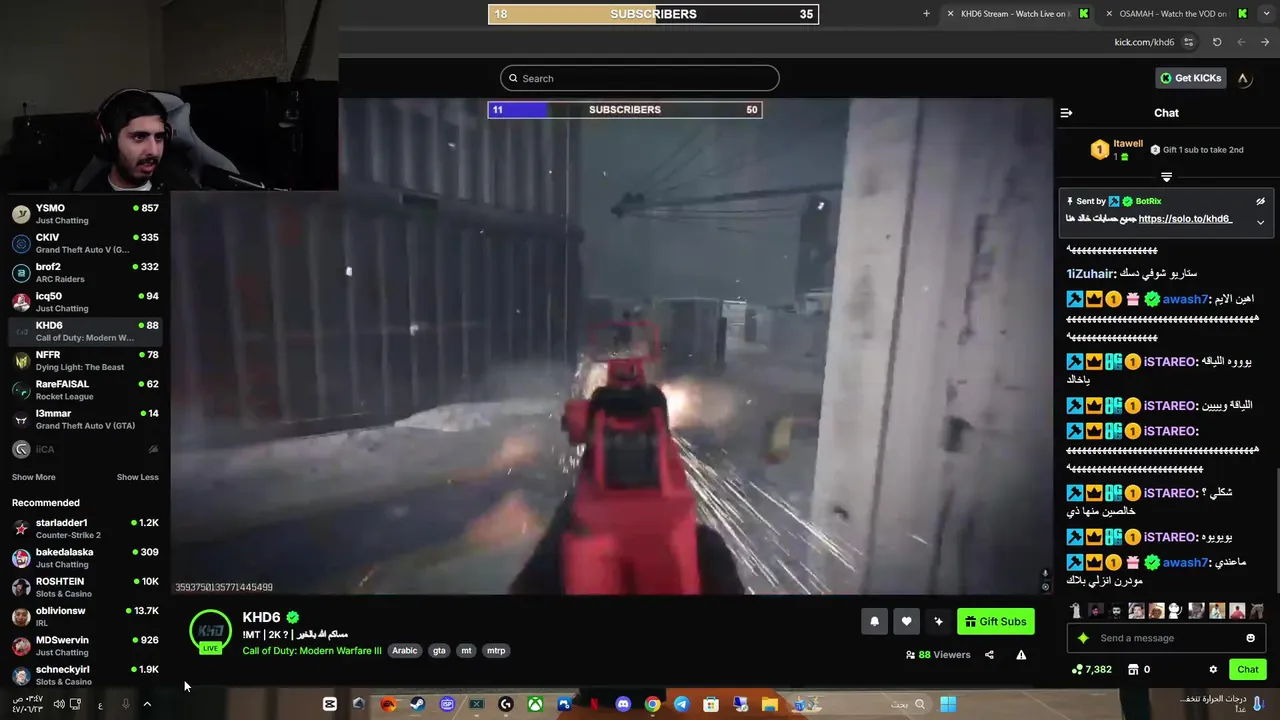The height and width of the screenshot is (720, 1280).
Task: Open Discord from the taskbar
Action: tap(623, 704)
